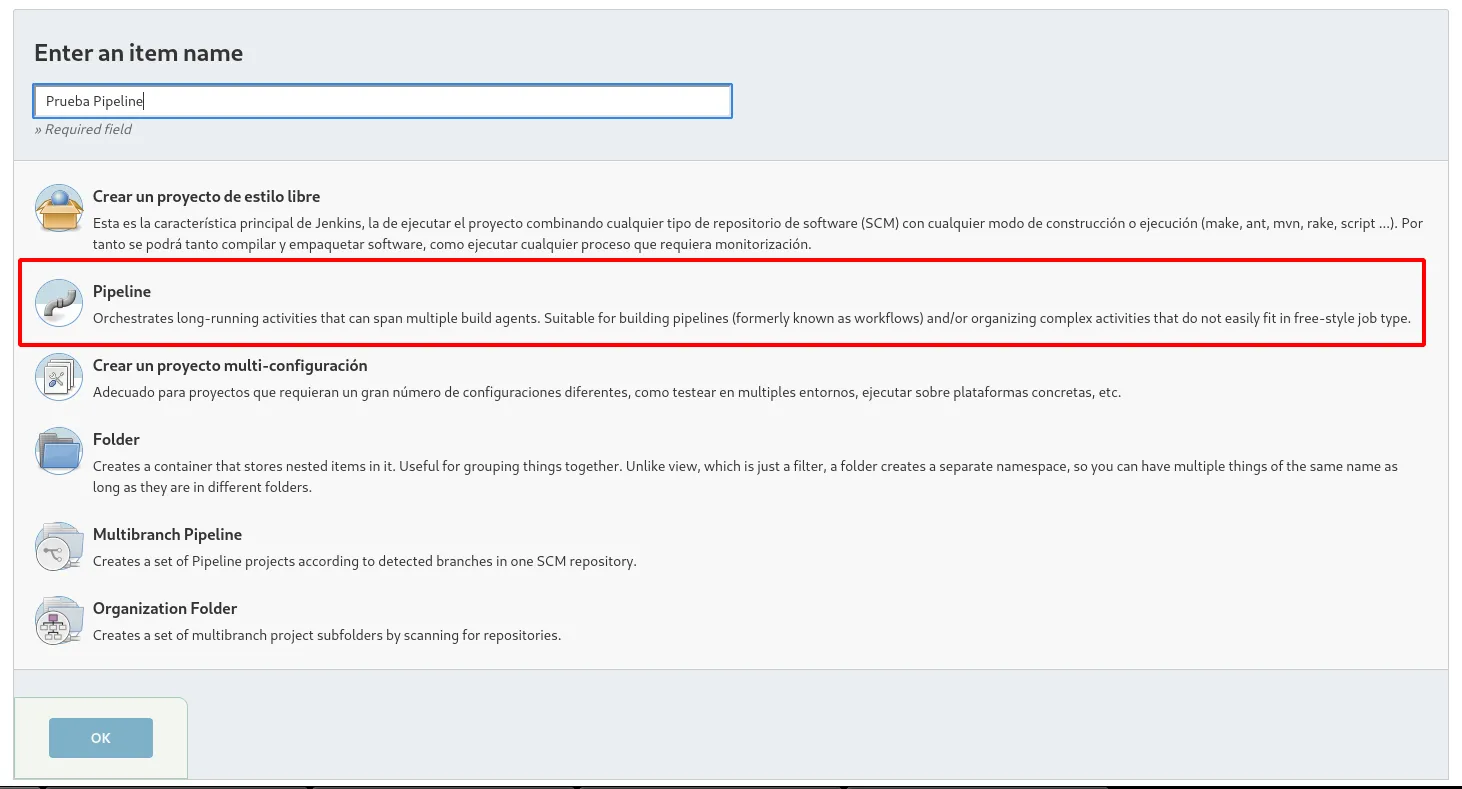The height and width of the screenshot is (789, 1462).
Task: Click the Organization Folder icon
Action: coord(58,620)
